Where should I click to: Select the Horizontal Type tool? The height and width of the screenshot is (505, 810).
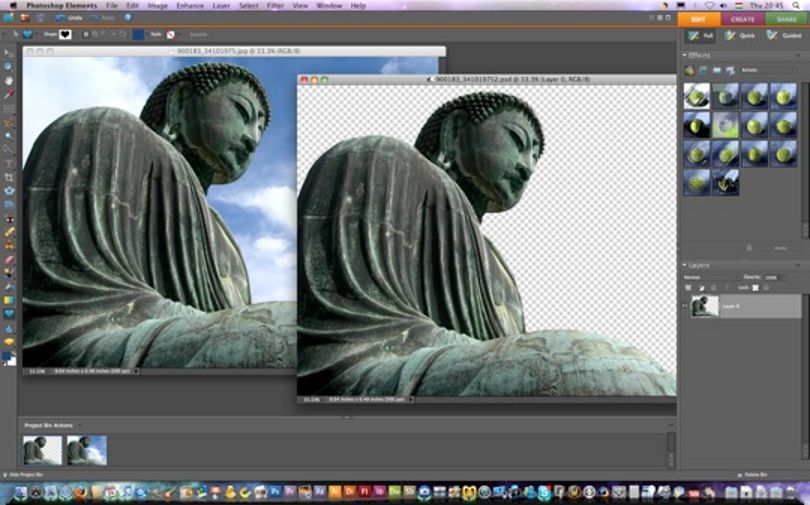9,163
